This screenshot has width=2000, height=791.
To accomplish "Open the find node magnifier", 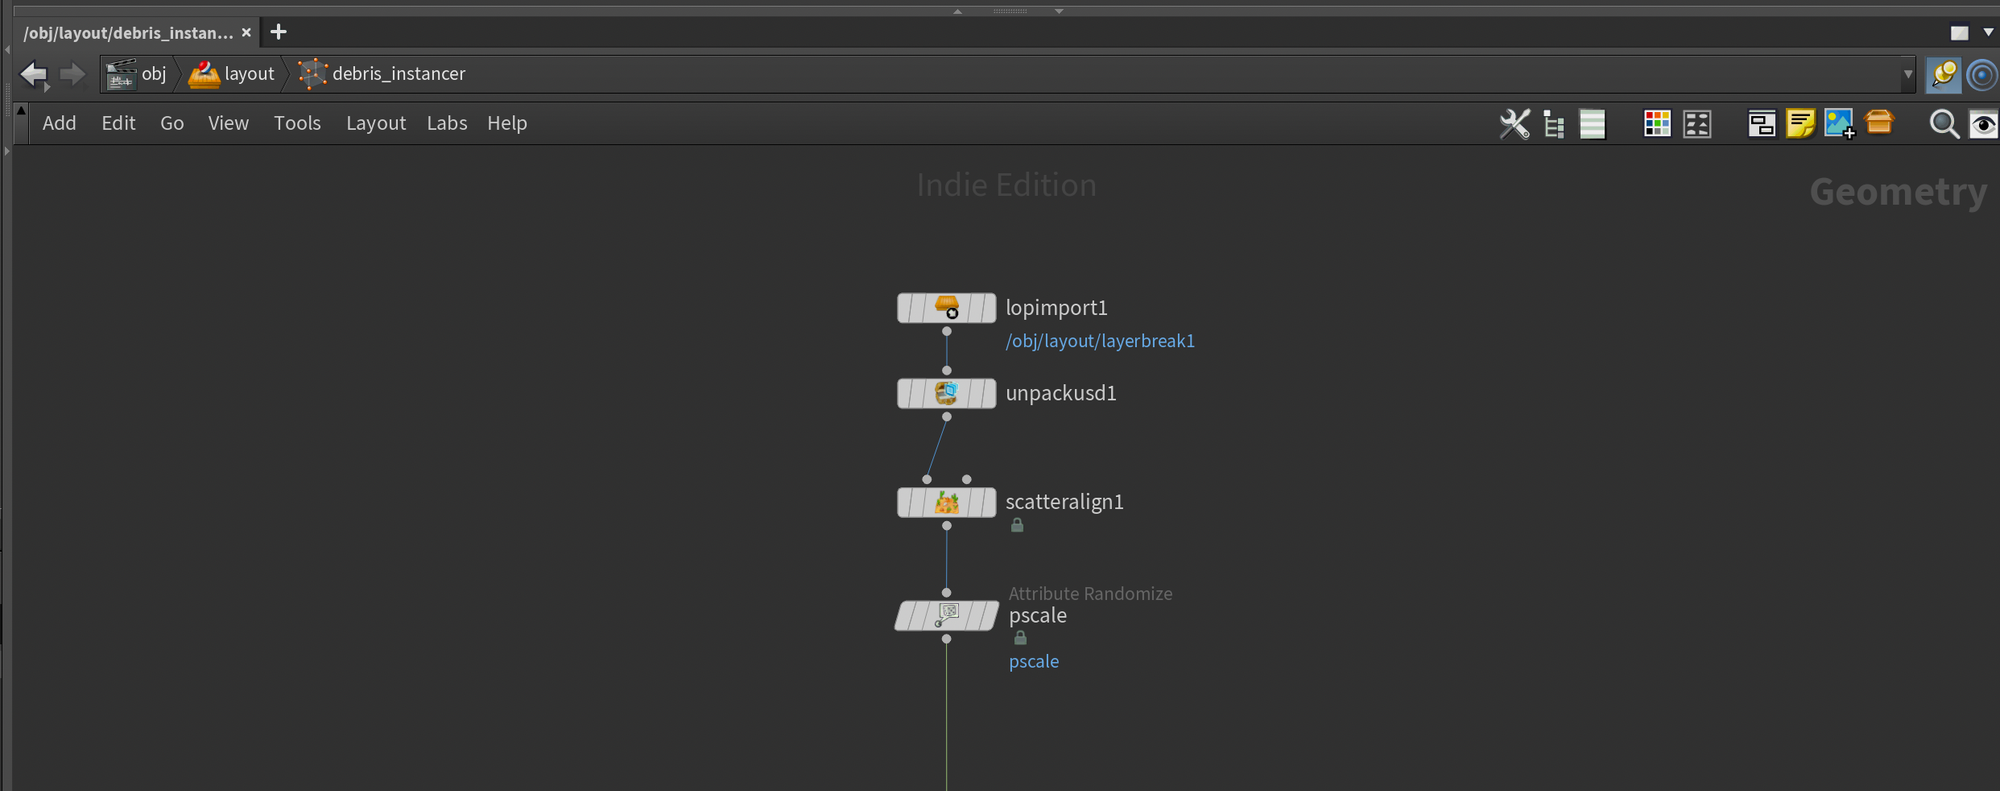I will click(1944, 124).
